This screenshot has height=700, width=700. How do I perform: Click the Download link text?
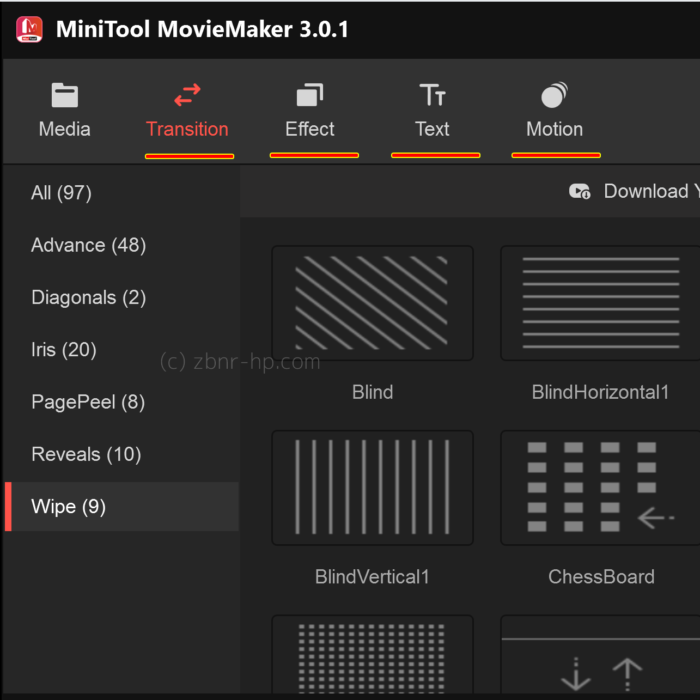[x=651, y=191]
